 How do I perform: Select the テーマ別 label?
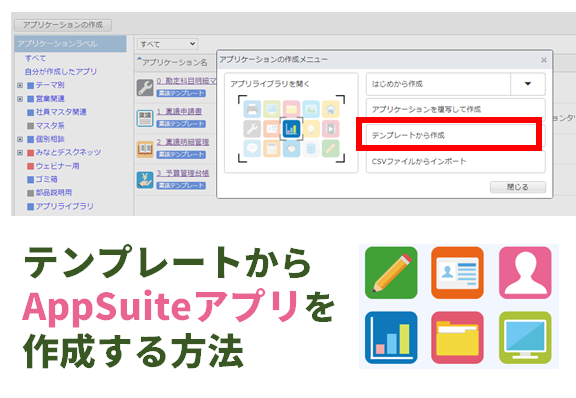pos(50,85)
